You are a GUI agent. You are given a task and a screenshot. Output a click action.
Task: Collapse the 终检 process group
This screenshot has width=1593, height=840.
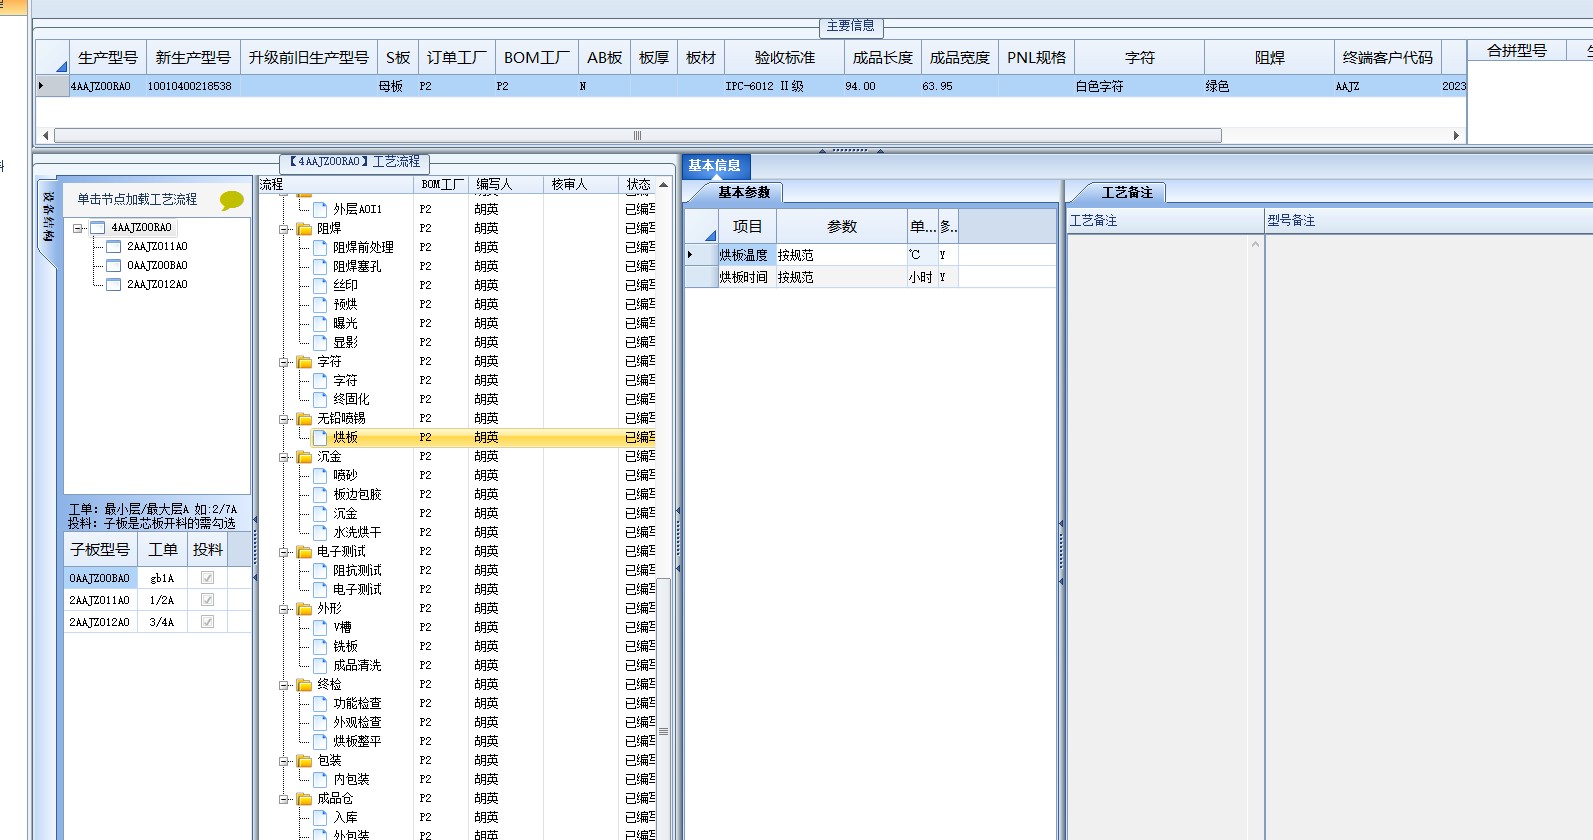point(284,685)
